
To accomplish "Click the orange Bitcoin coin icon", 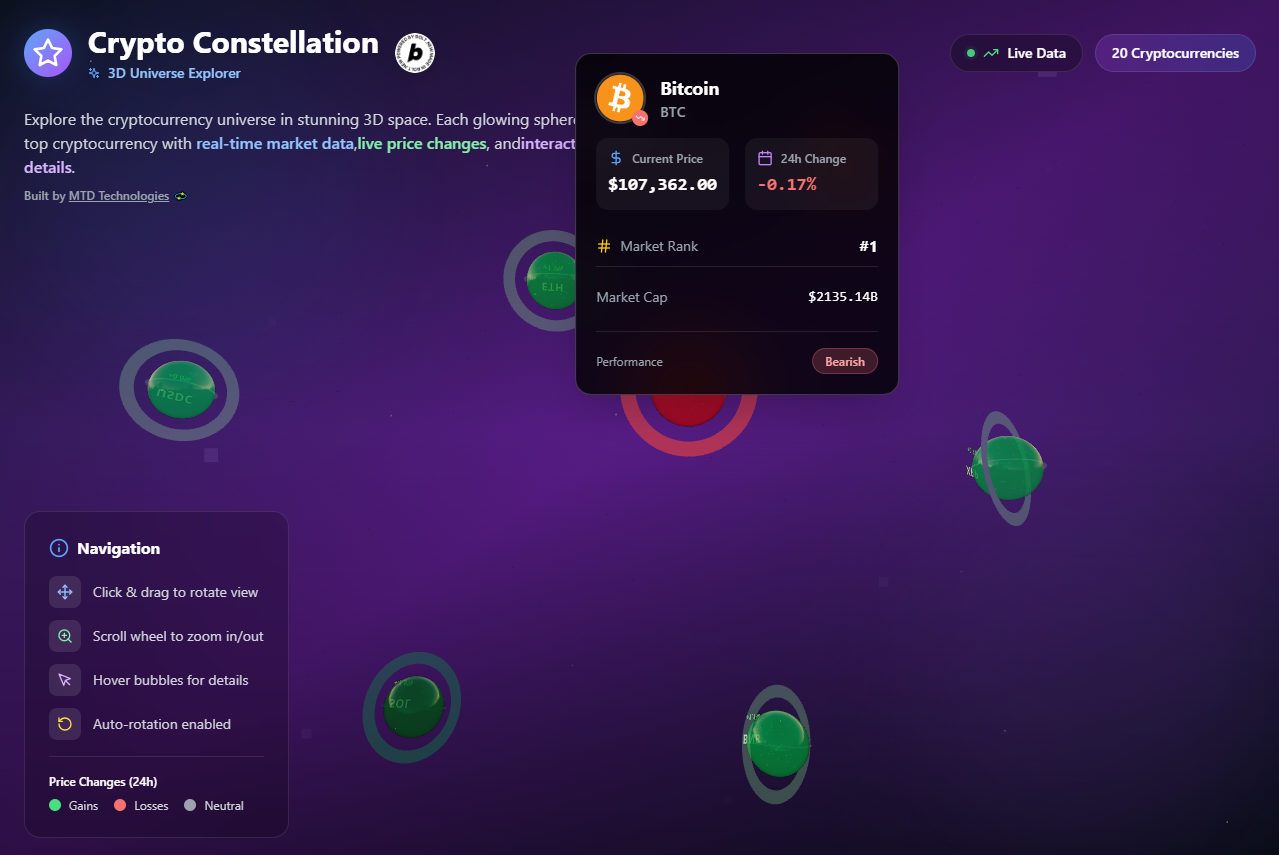I will pos(620,98).
